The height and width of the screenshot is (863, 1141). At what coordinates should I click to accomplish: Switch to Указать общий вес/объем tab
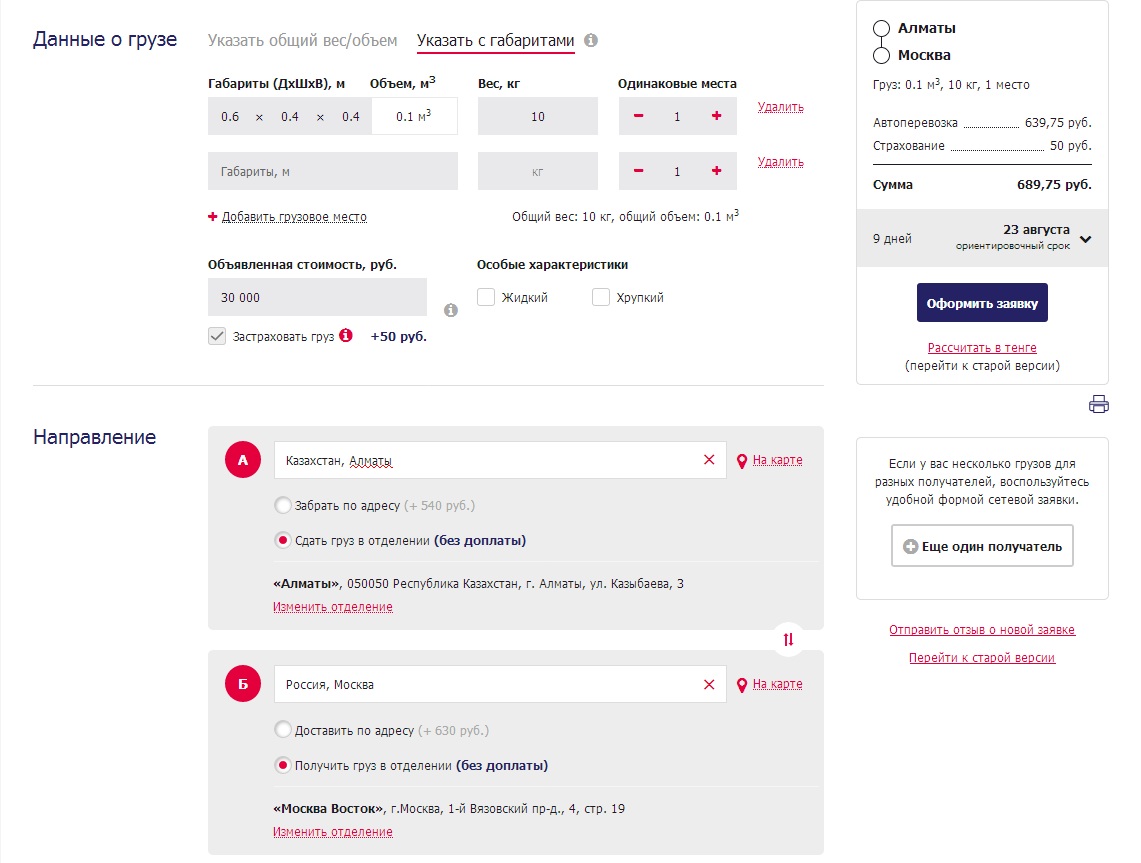pos(302,41)
